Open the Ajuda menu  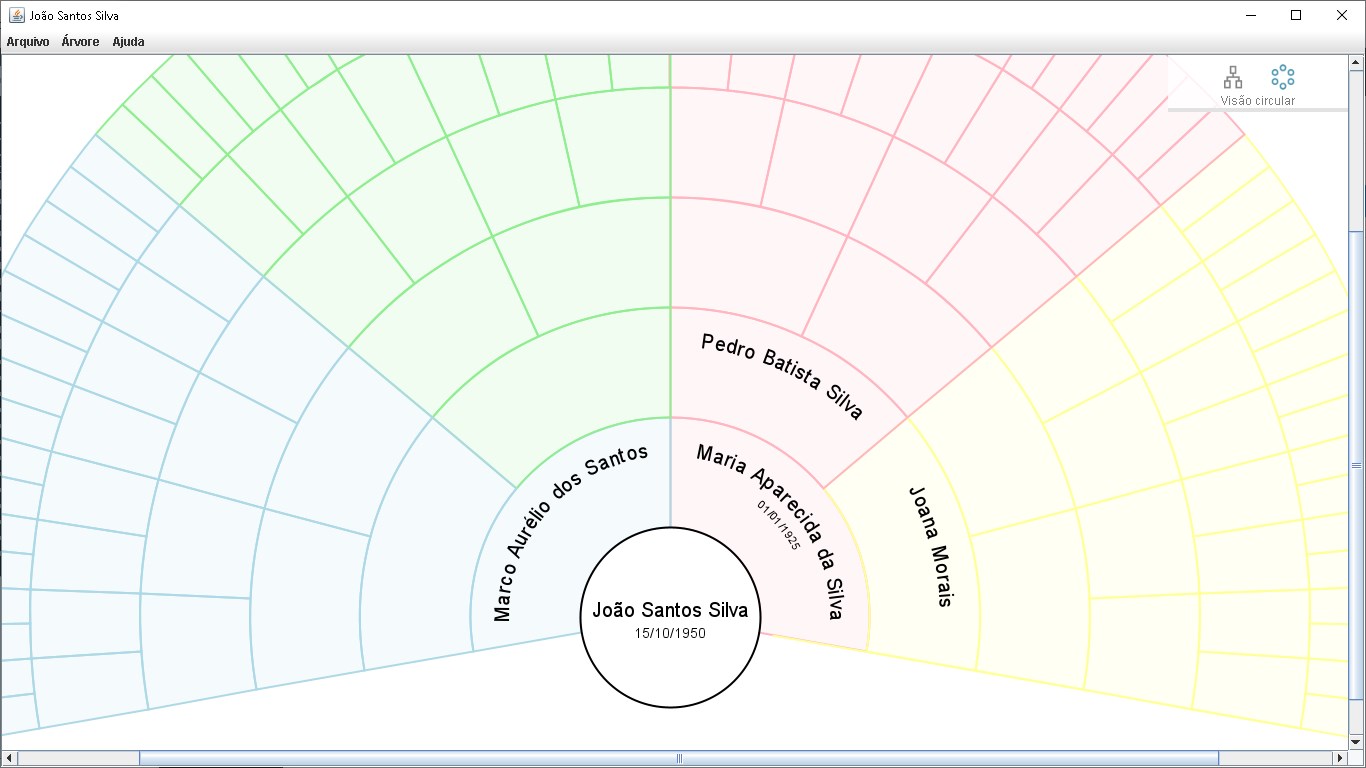(x=127, y=42)
